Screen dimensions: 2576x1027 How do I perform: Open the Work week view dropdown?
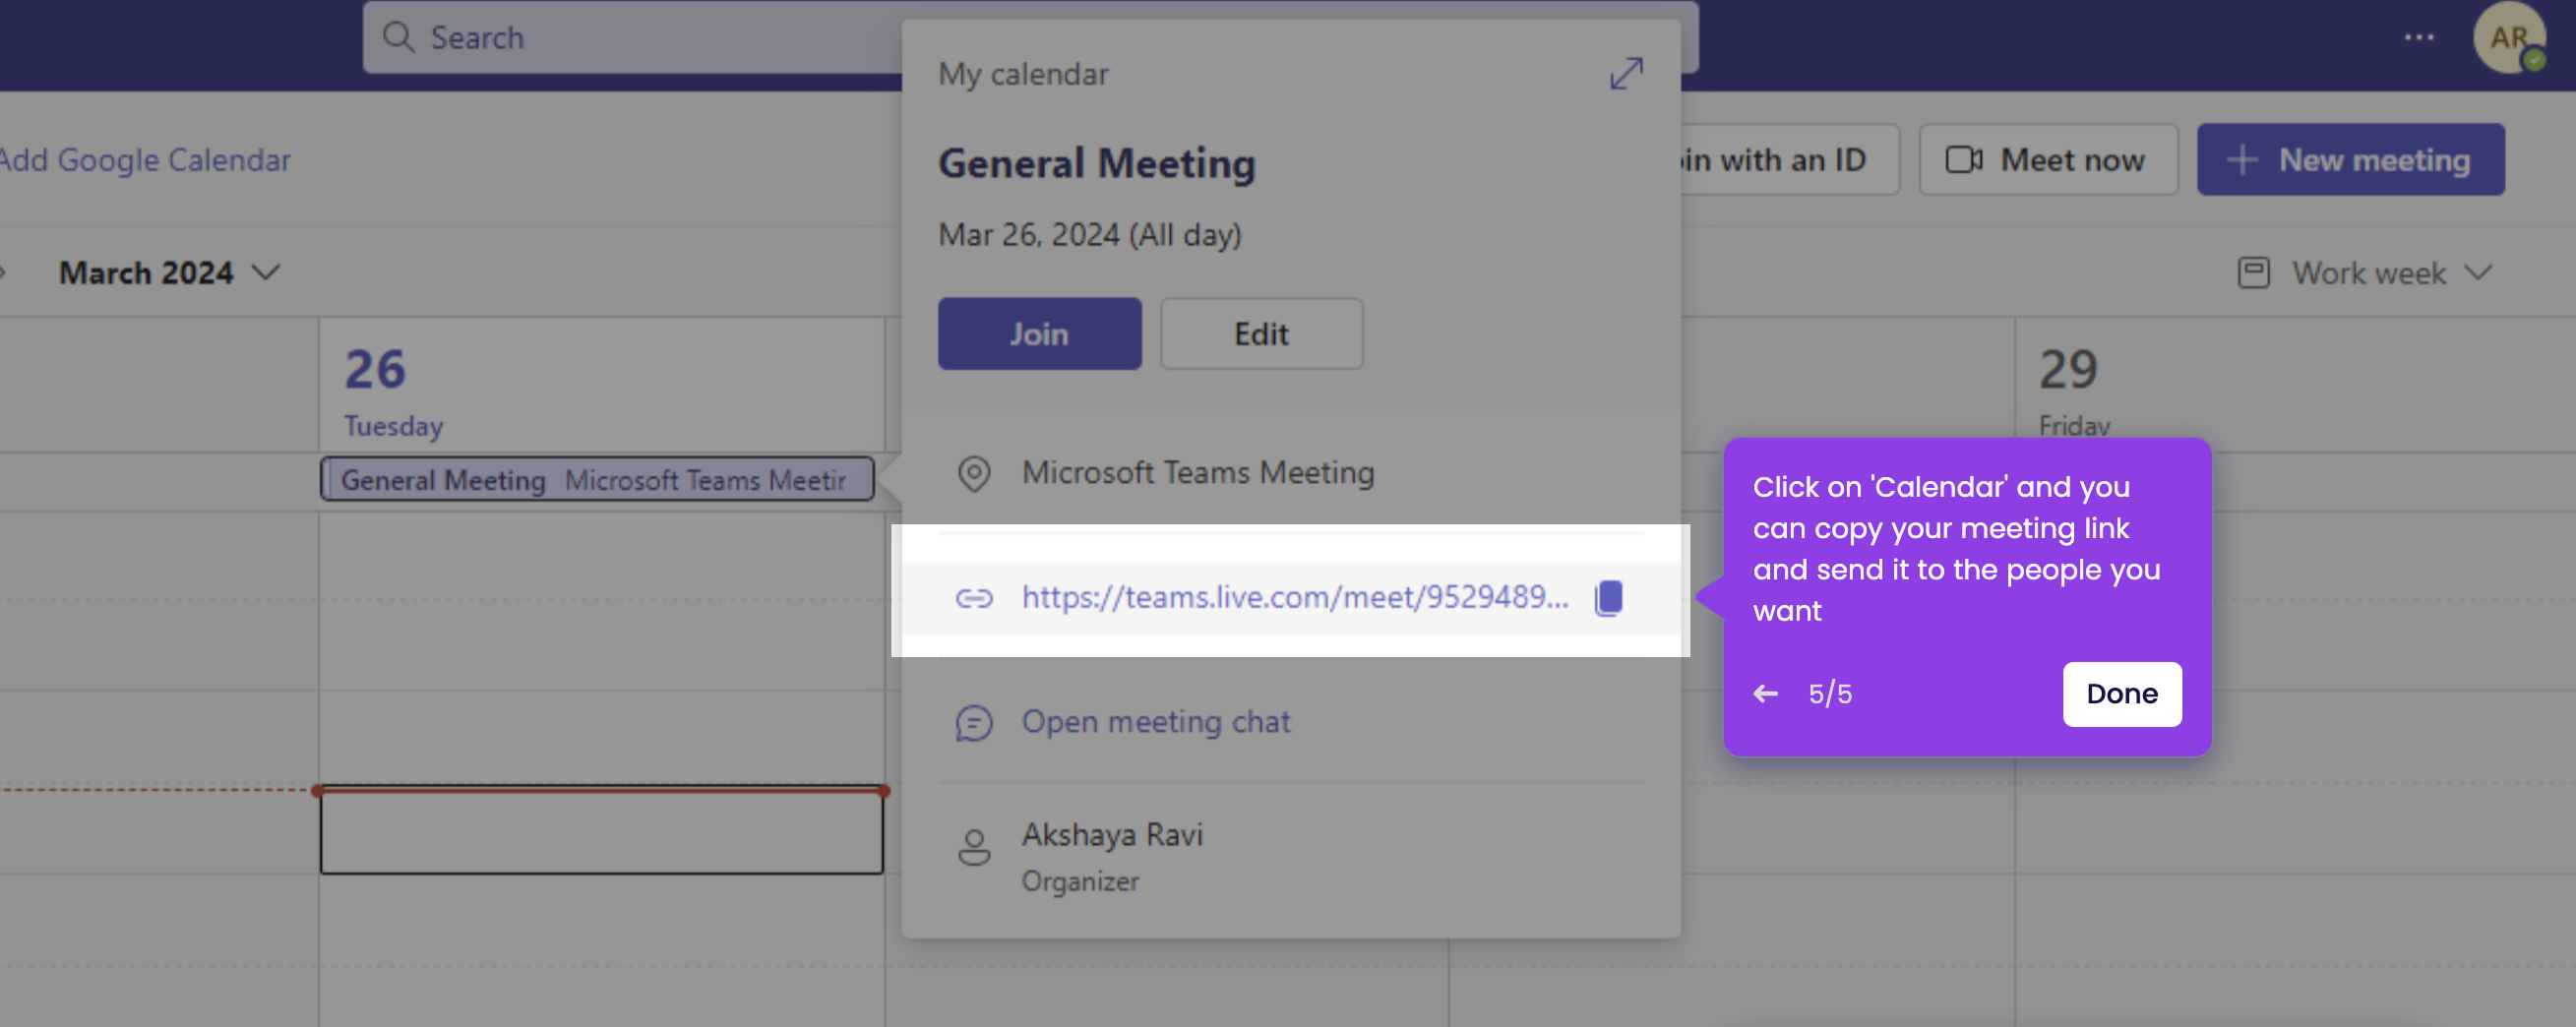(x=2482, y=272)
